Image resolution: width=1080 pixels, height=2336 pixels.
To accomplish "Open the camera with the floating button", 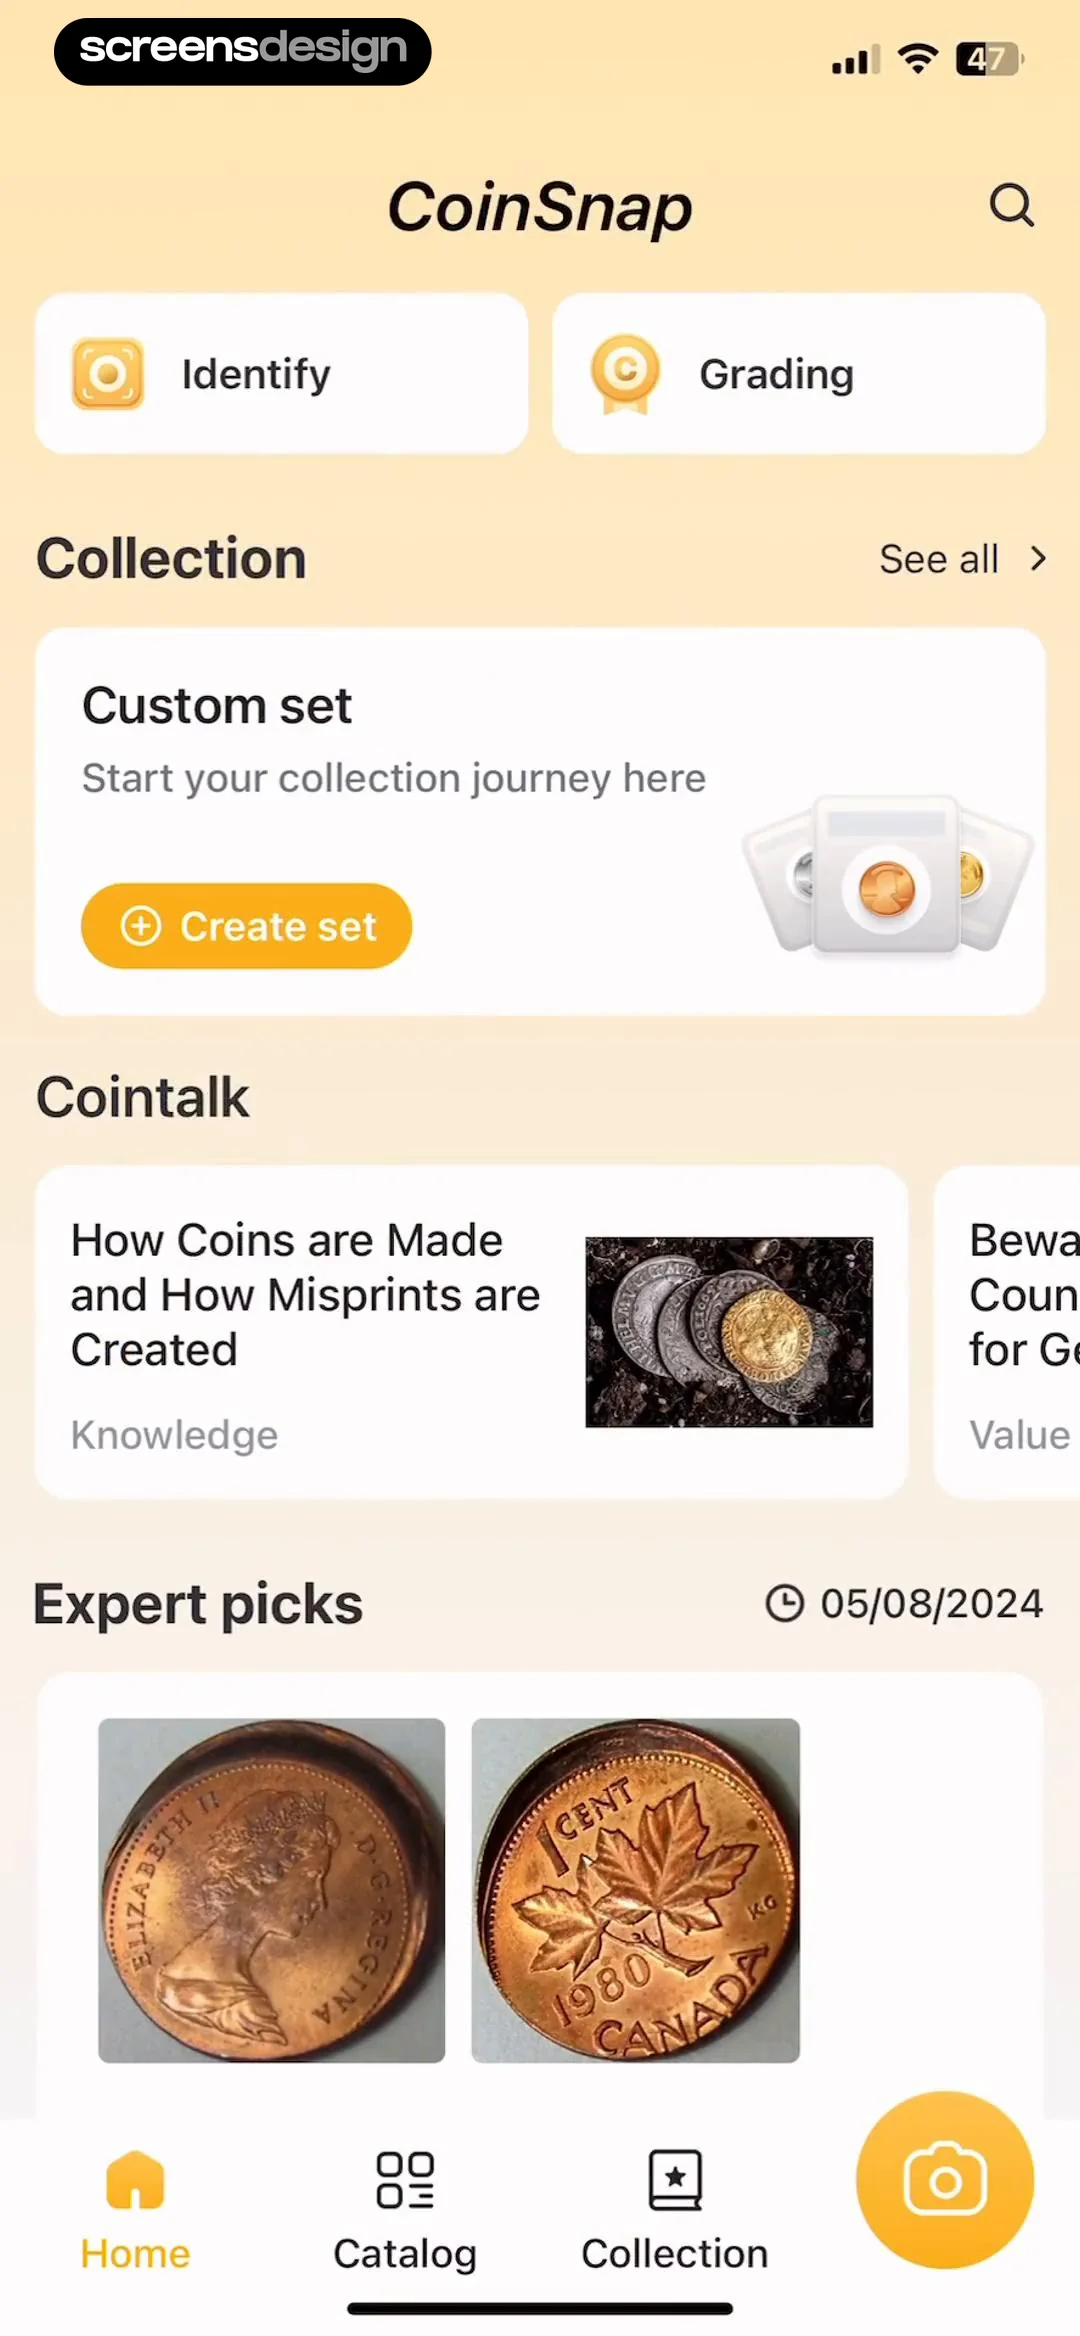I will [x=945, y=2179].
